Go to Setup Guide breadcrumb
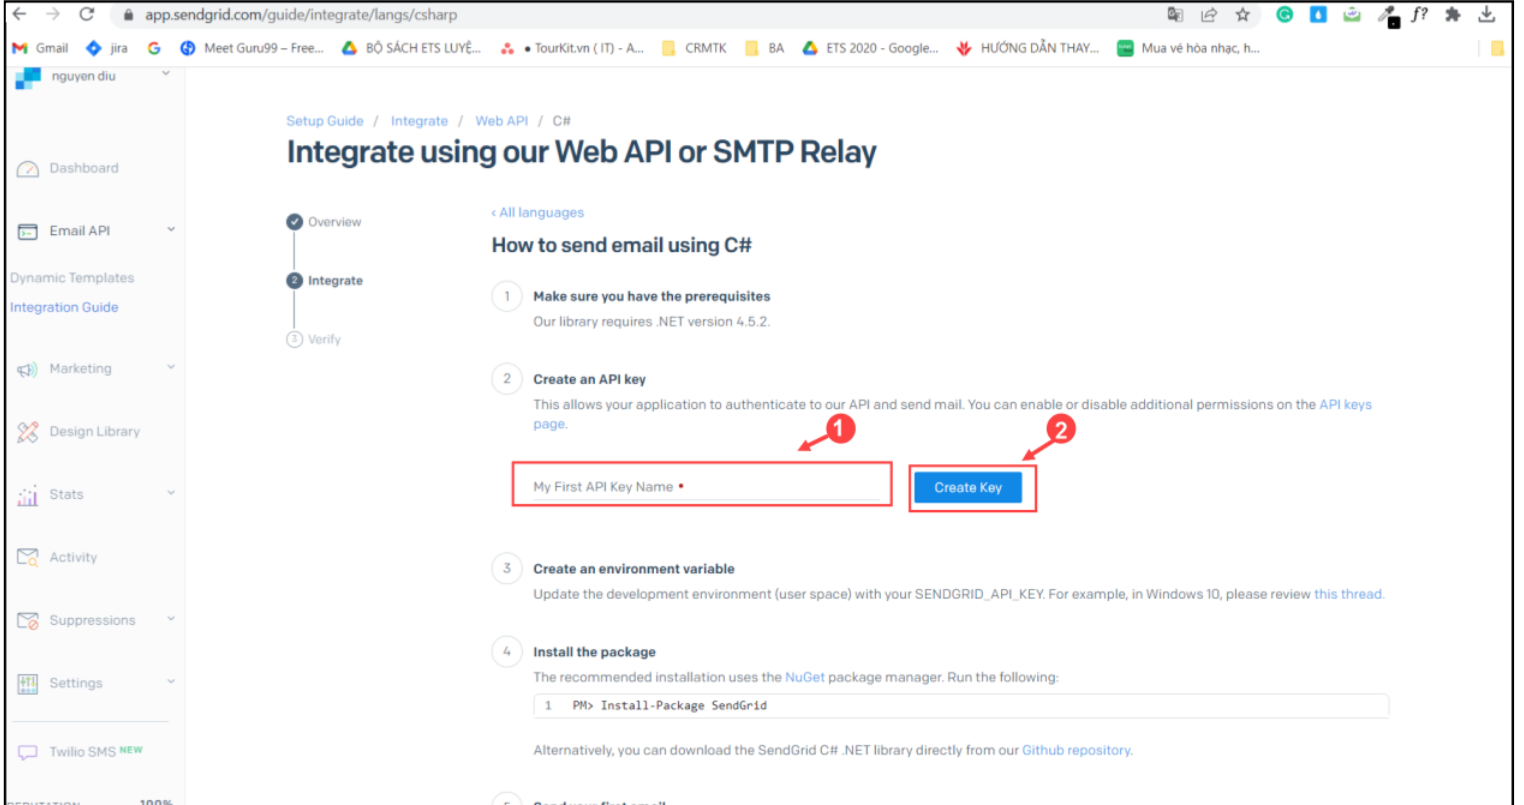 point(325,121)
